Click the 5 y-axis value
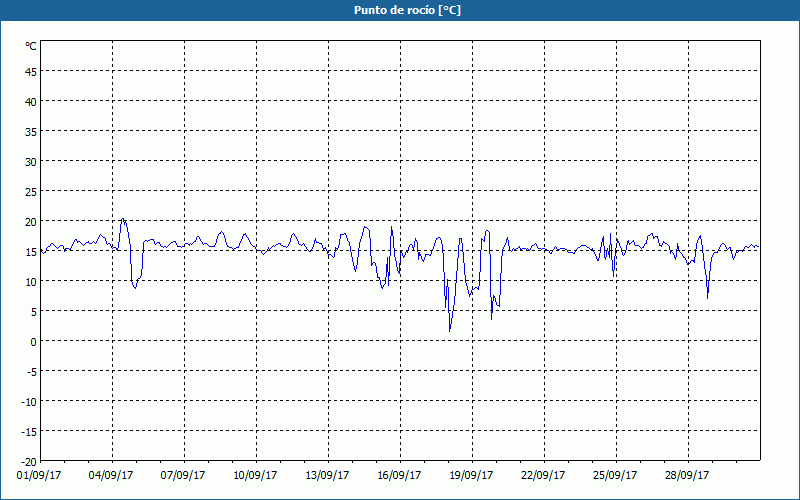 click(34, 312)
